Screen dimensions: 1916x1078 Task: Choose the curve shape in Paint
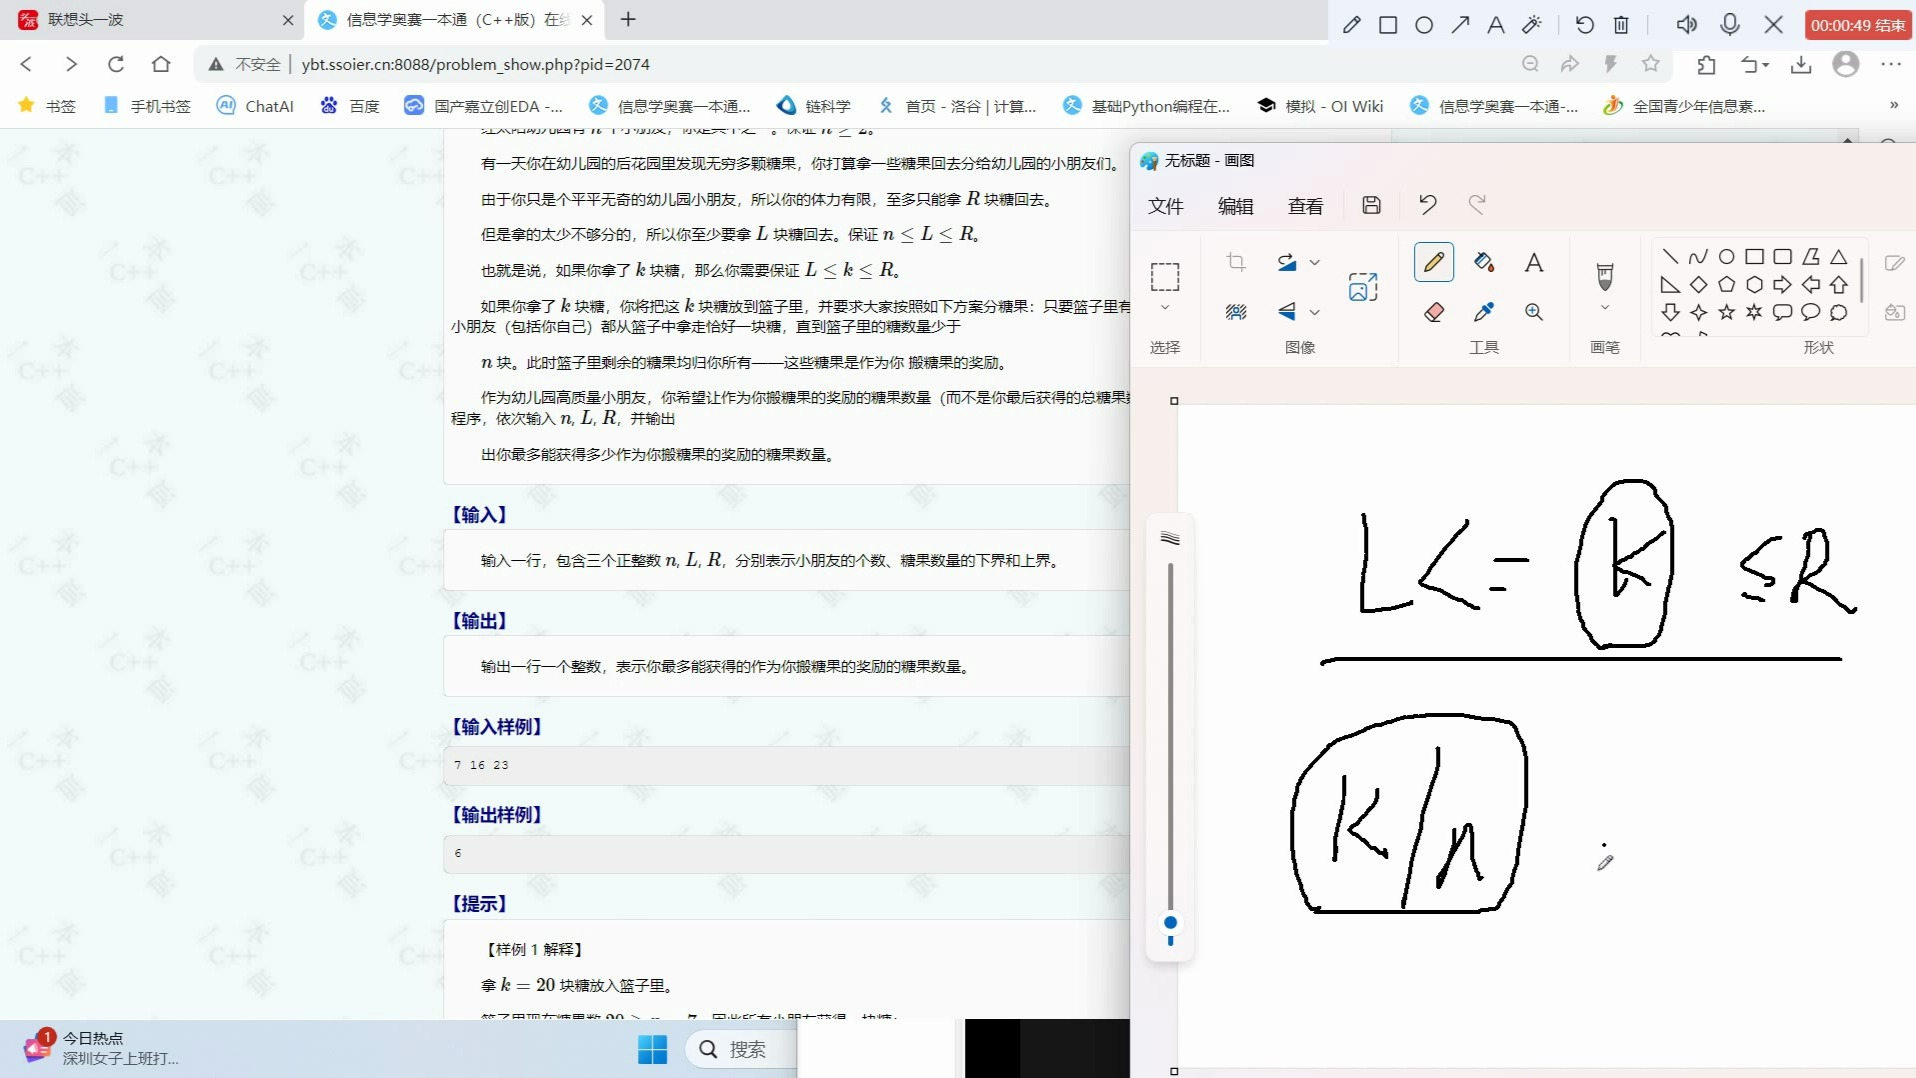pyautogui.click(x=1698, y=257)
